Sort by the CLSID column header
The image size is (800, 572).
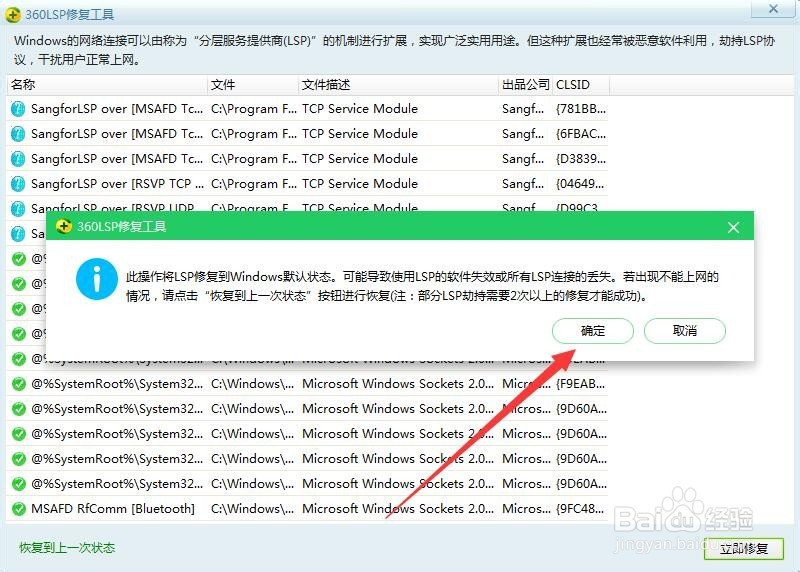pyautogui.click(x=581, y=85)
